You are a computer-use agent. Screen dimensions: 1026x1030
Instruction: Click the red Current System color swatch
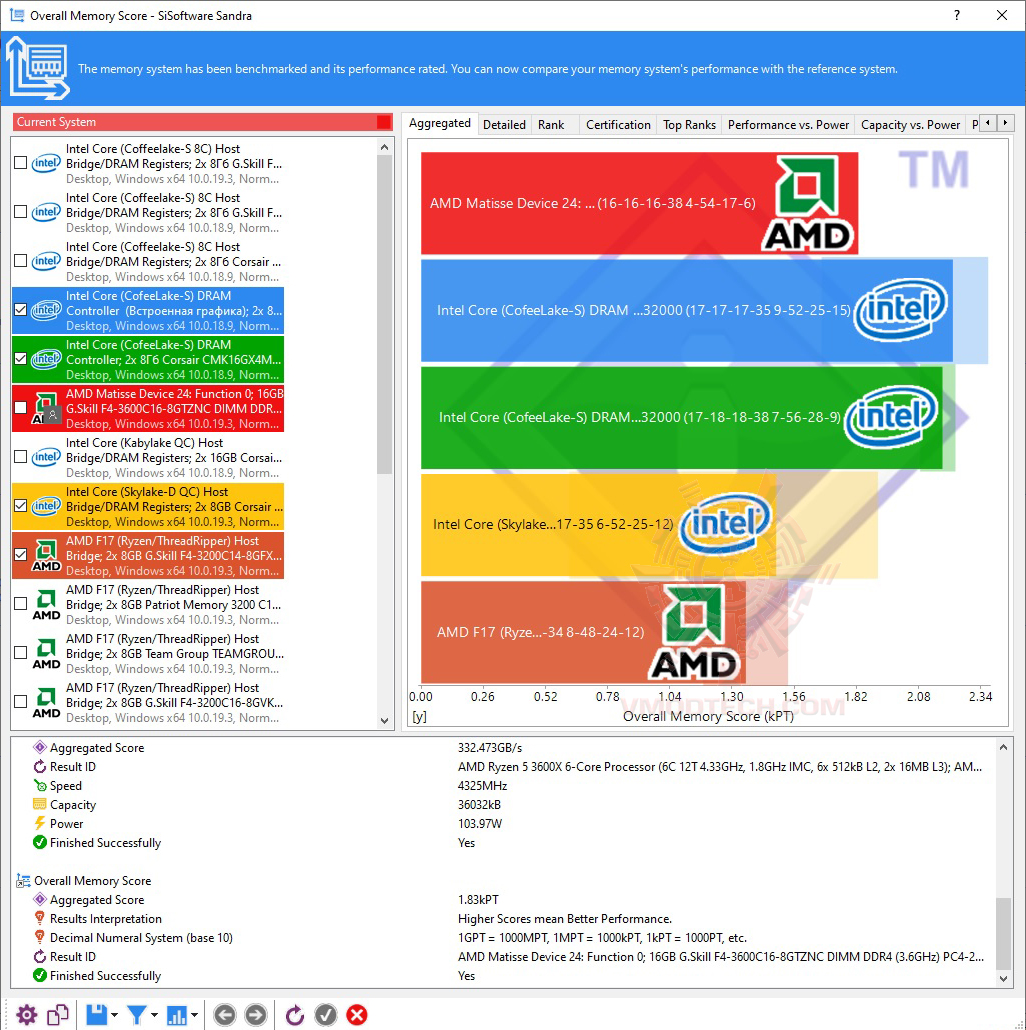(384, 122)
